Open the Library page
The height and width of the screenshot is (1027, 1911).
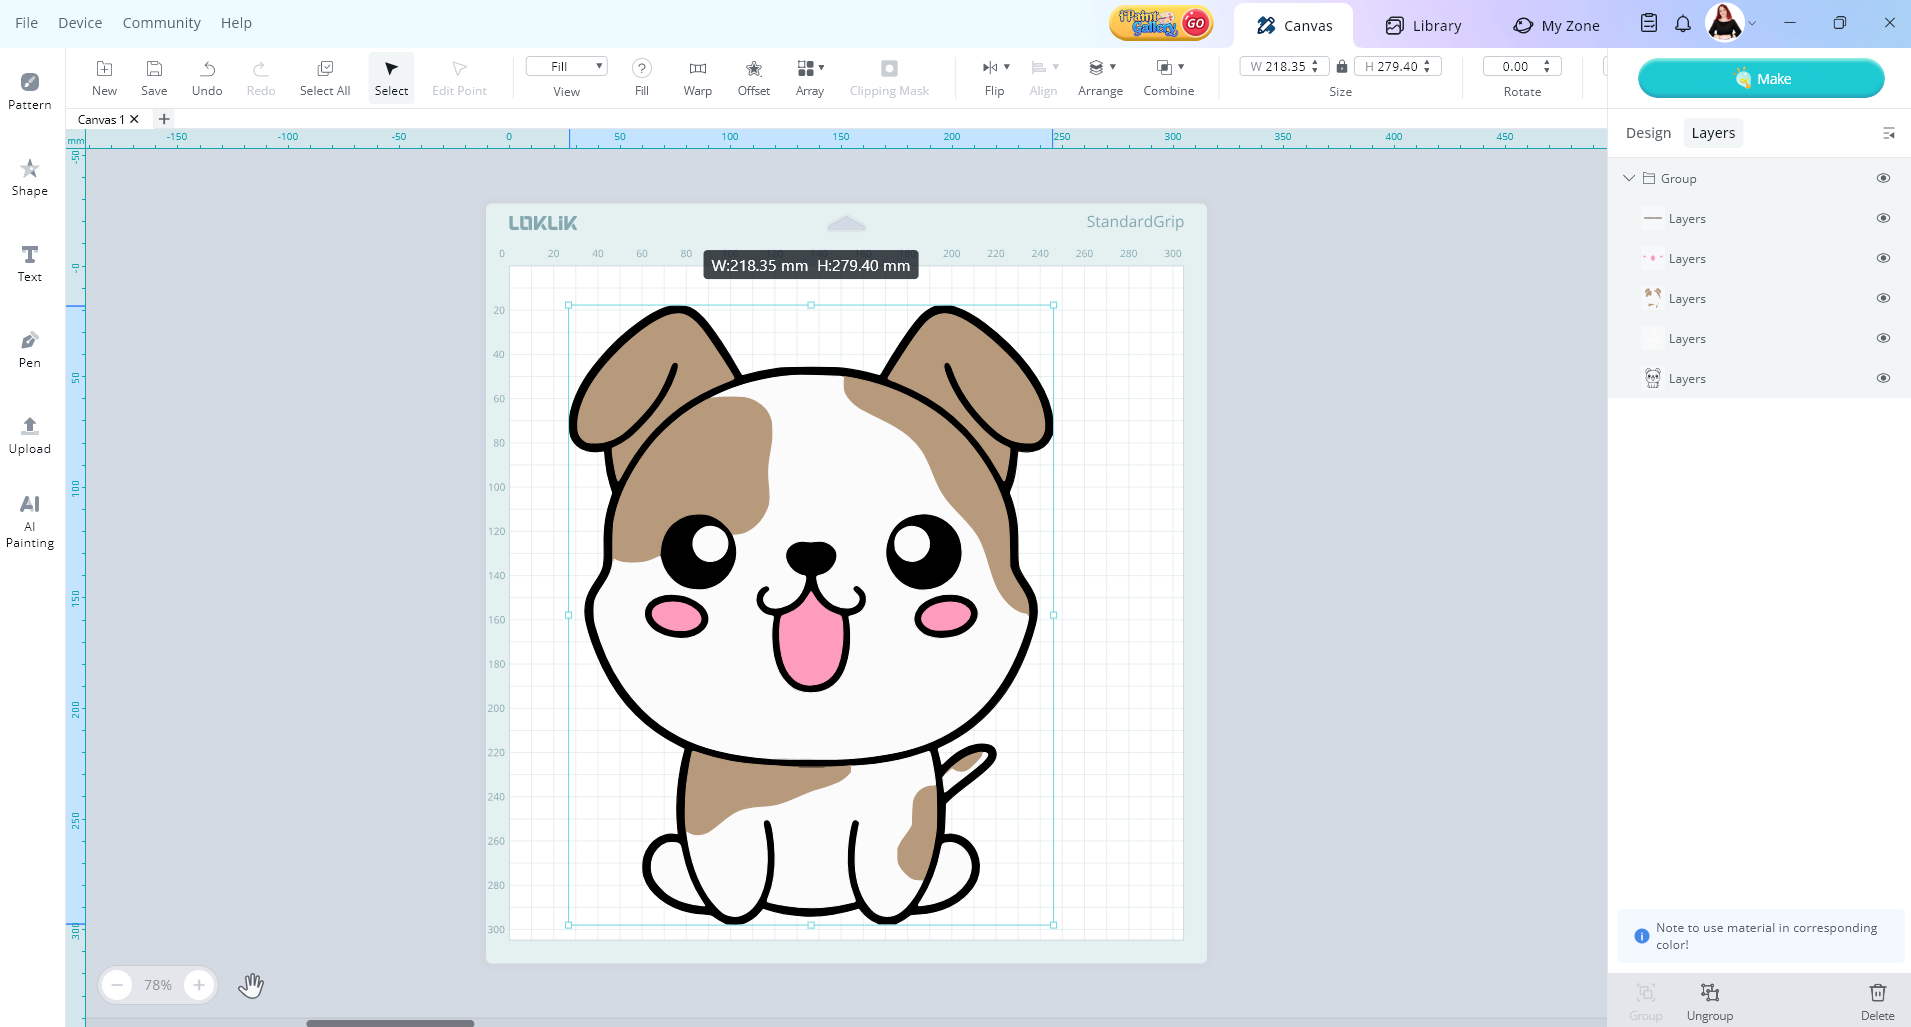(1423, 25)
